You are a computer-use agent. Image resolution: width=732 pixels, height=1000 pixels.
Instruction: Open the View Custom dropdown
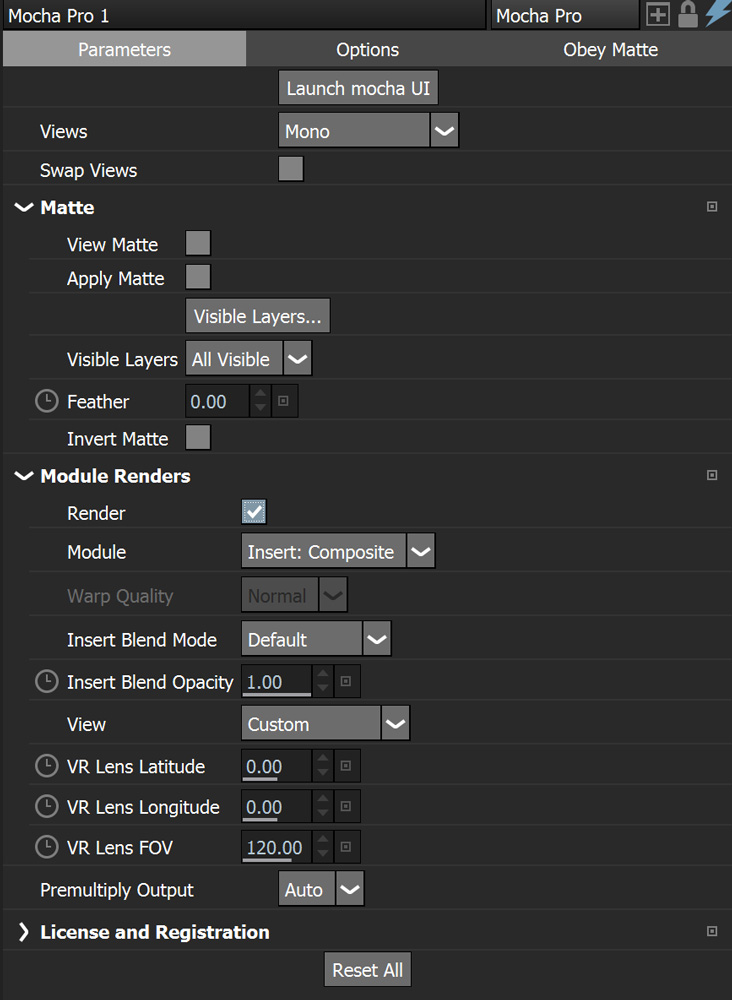coord(325,724)
